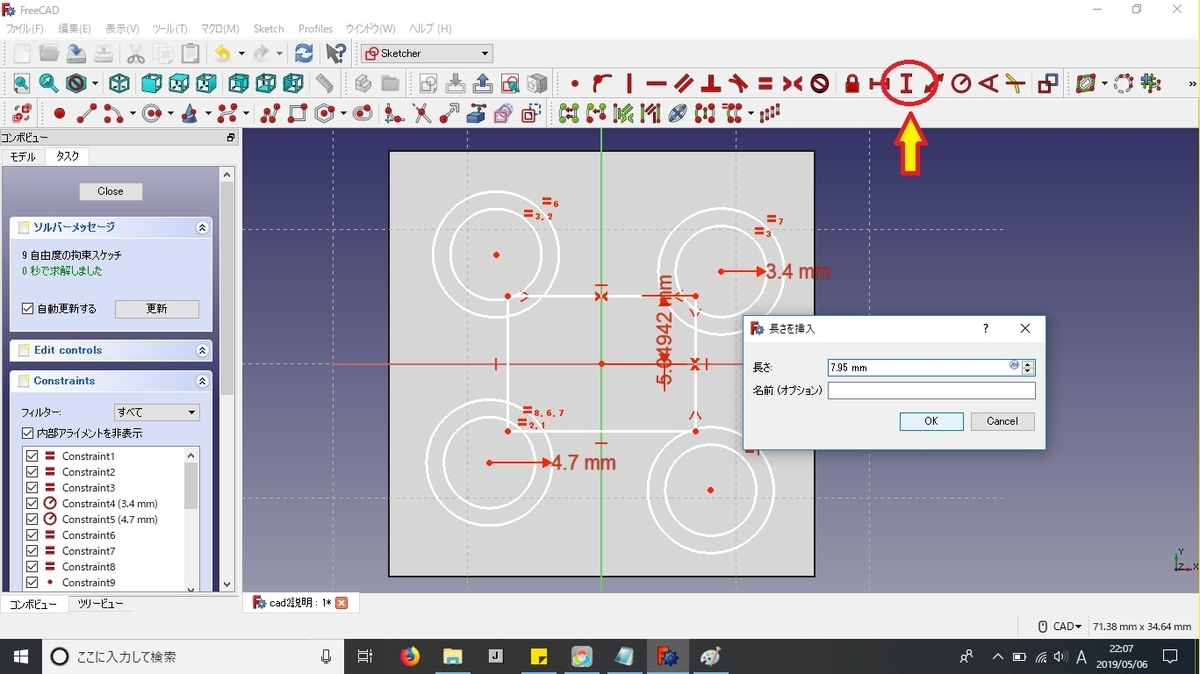Select the equal constraint tool
The image size is (1200, 674).
point(765,84)
